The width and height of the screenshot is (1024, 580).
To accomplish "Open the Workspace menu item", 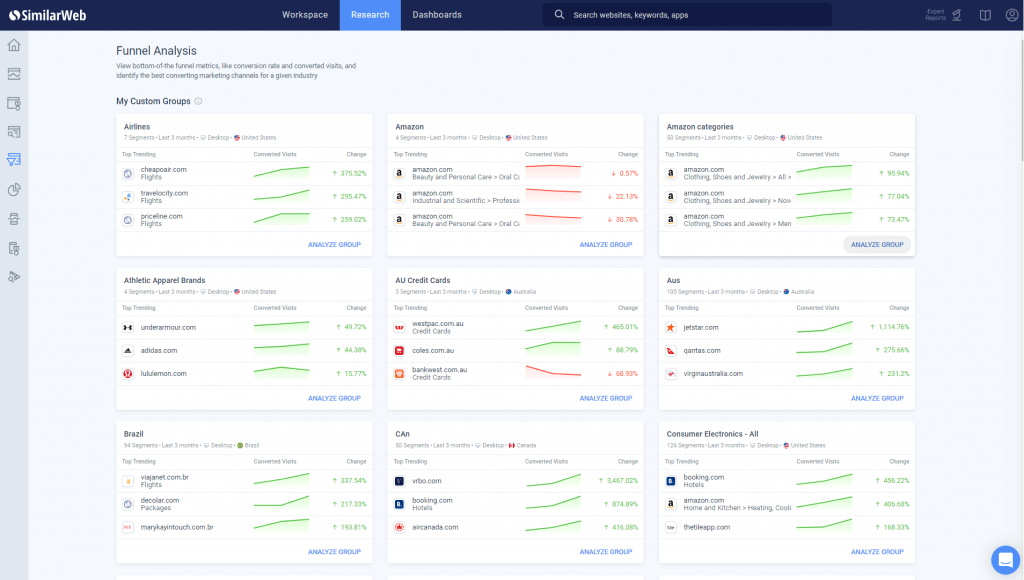I will (x=304, y=15).
